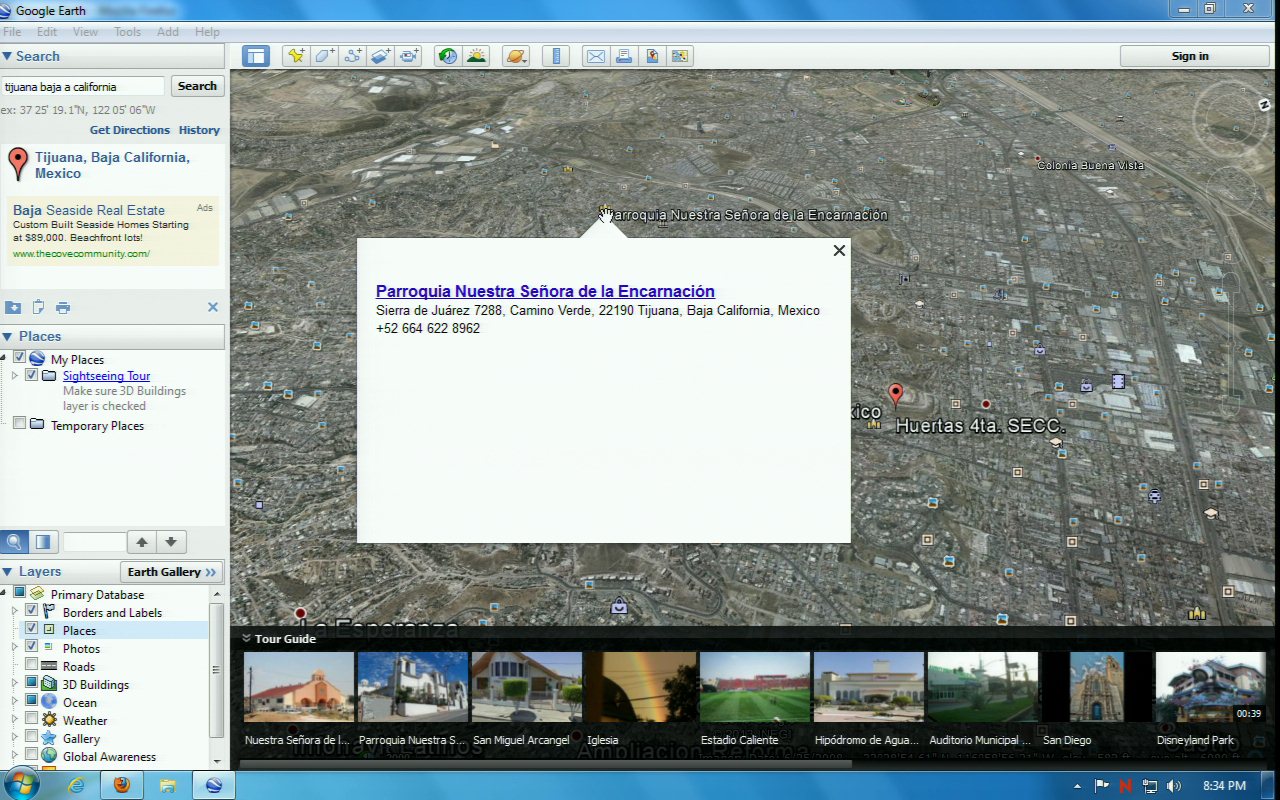
Task: Show historical imagery with the clock icon
Action: coord(448,56)
